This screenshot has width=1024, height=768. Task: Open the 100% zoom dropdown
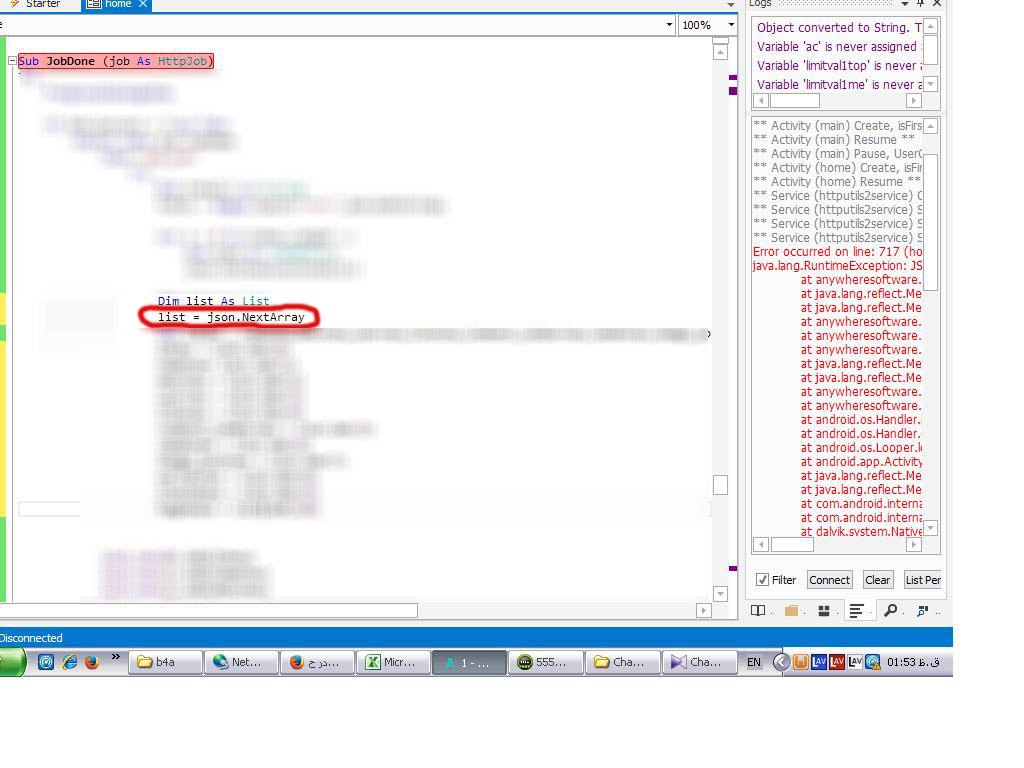(731, 25)
